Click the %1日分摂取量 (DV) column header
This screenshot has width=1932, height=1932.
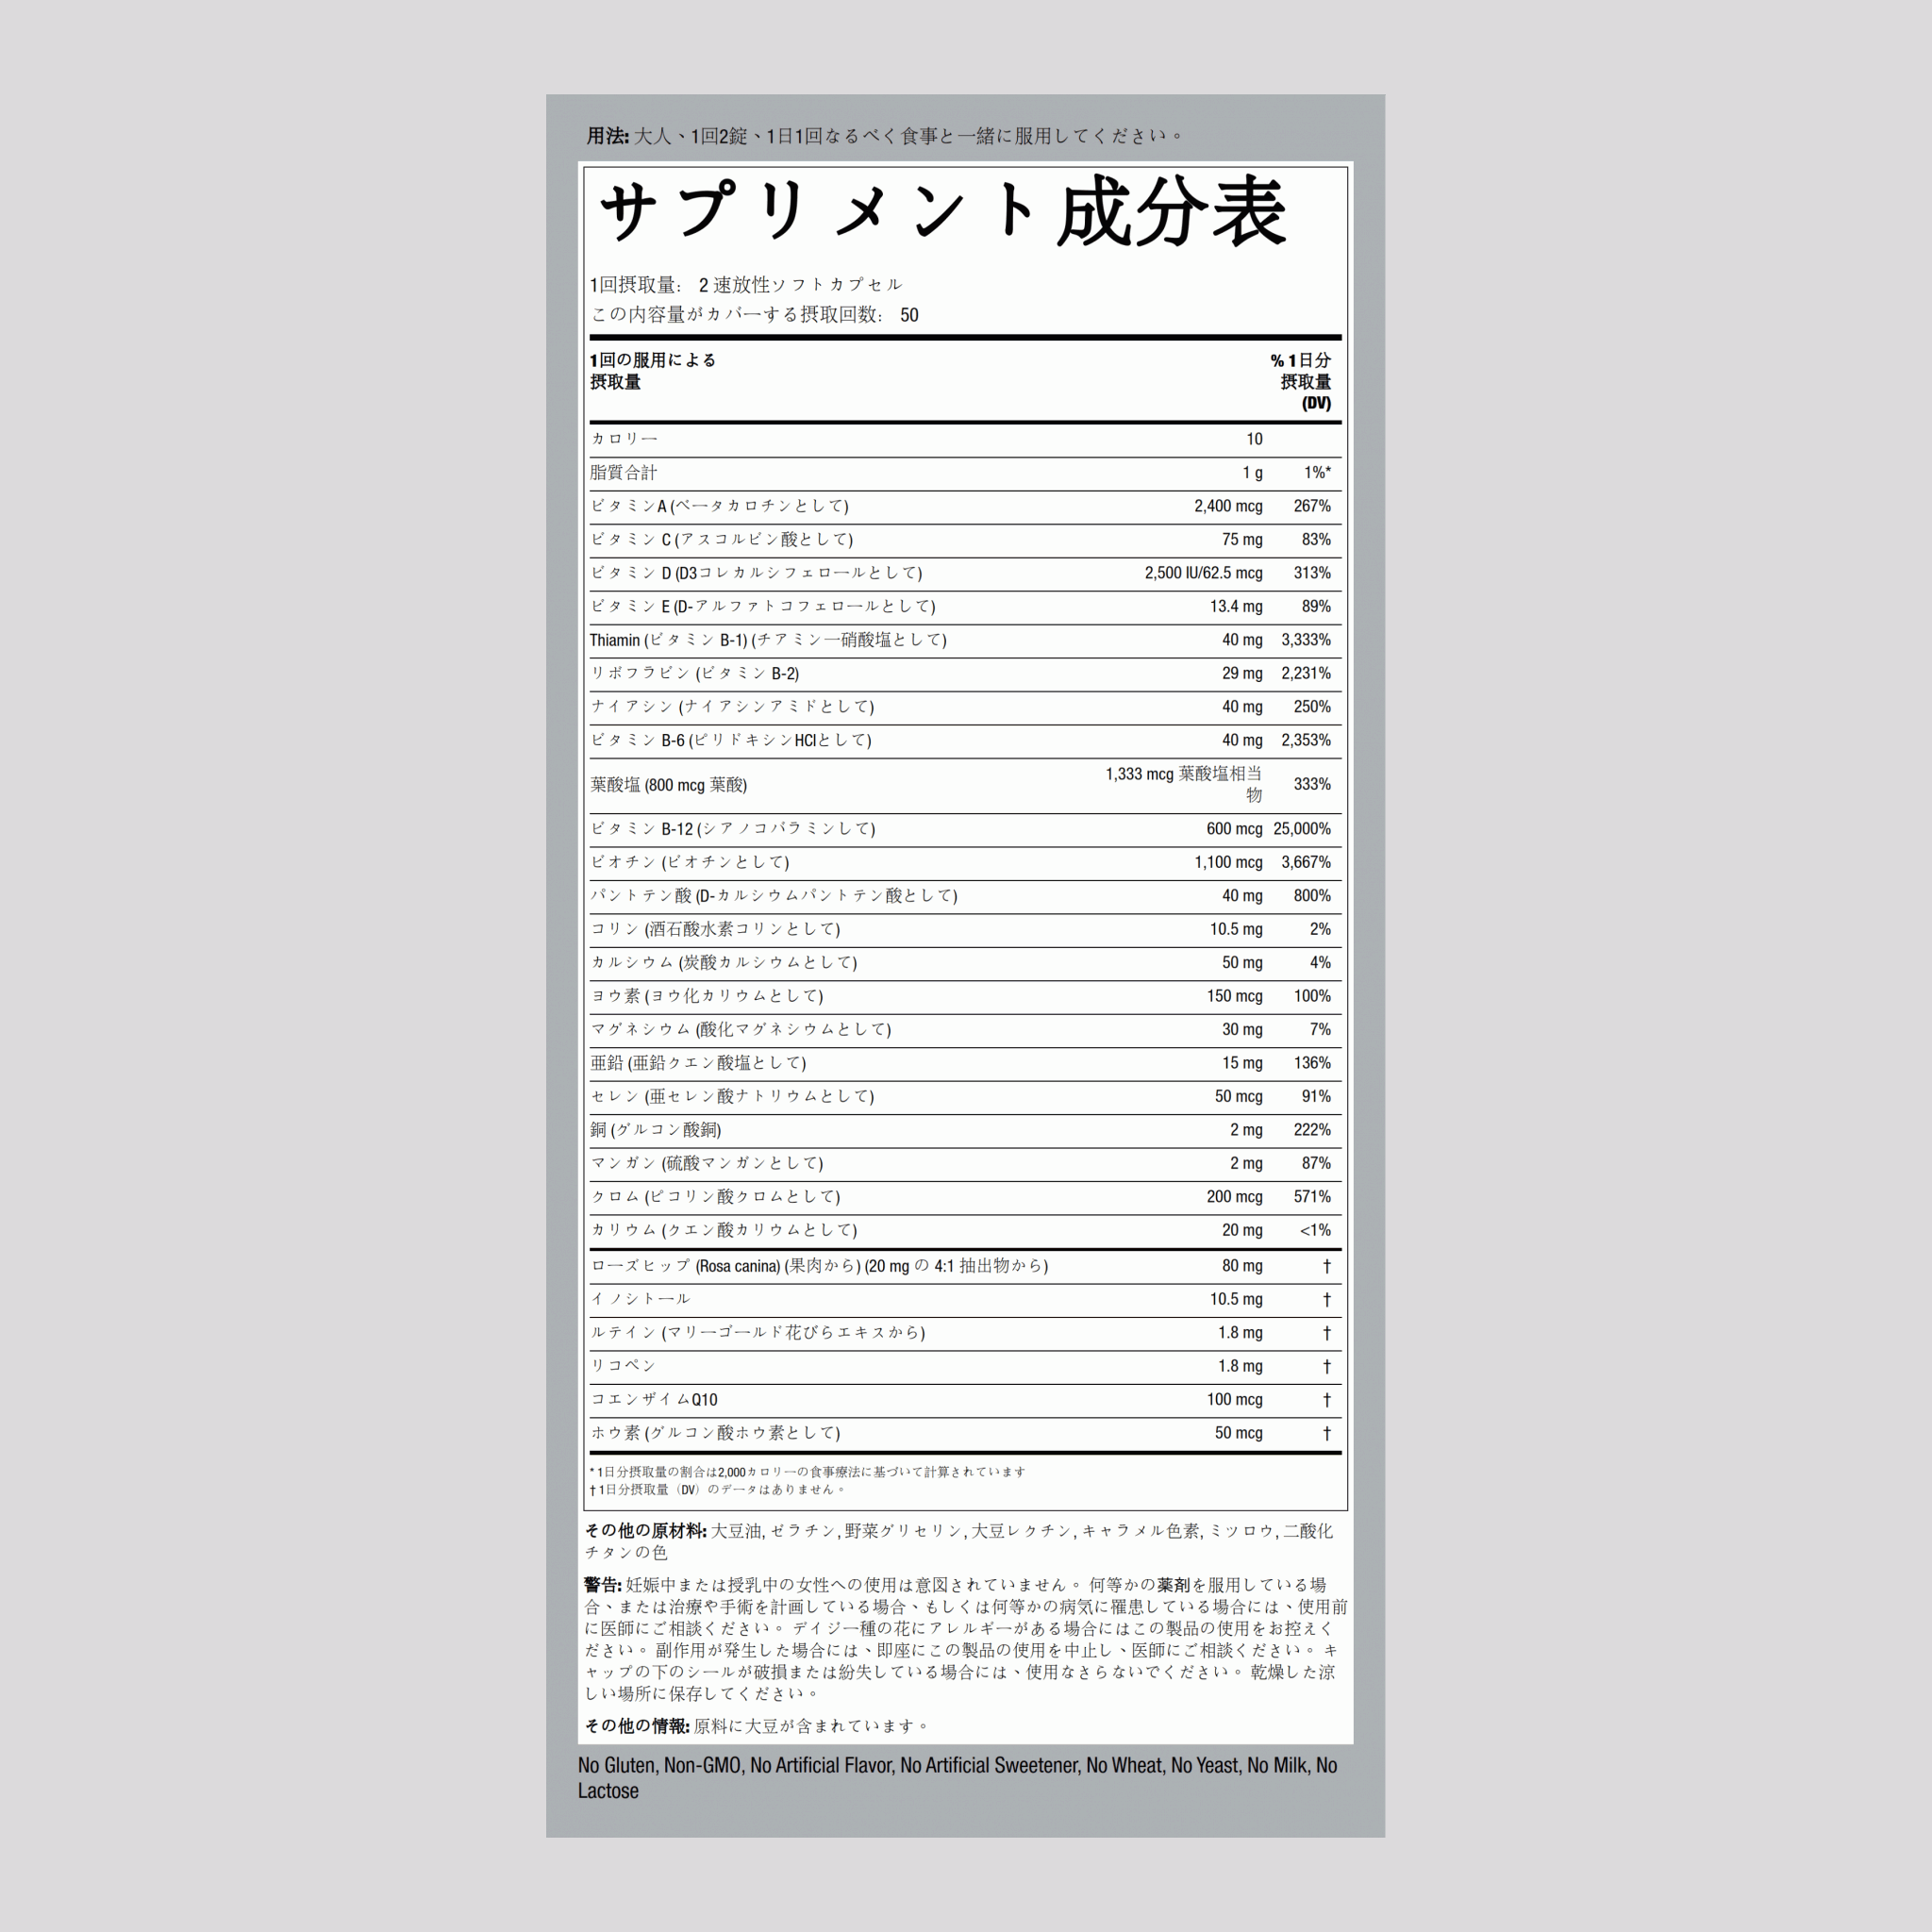(1300, 382)
